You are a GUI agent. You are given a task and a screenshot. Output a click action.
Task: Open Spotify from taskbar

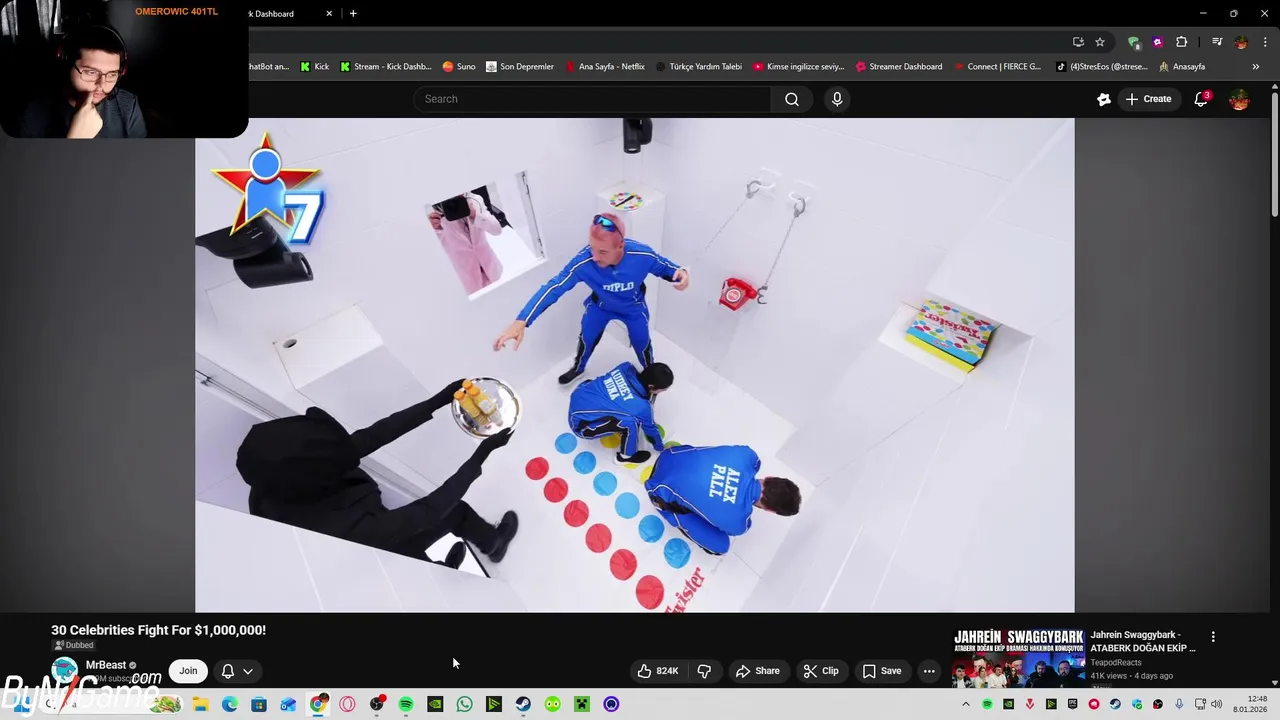pos(406,704)
